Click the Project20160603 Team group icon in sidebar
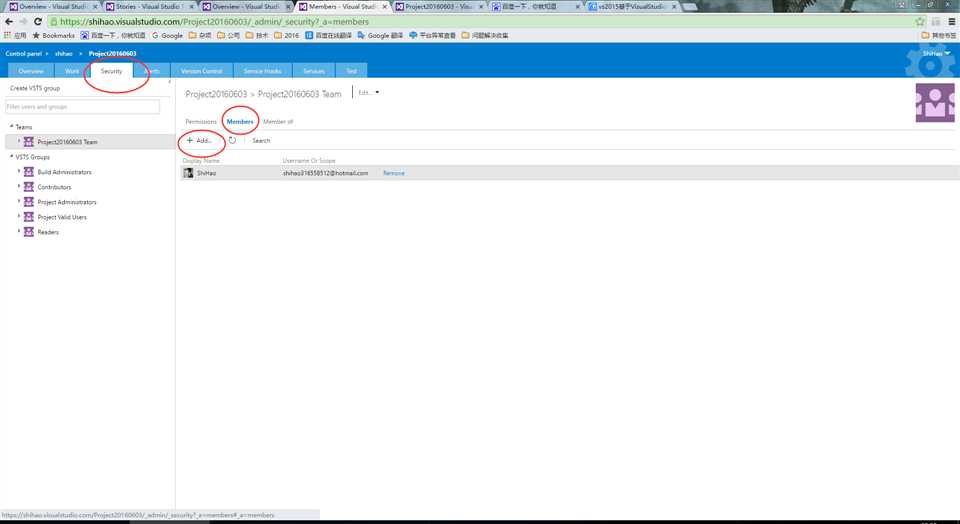 pyautogui.click(x=29, y=142)
